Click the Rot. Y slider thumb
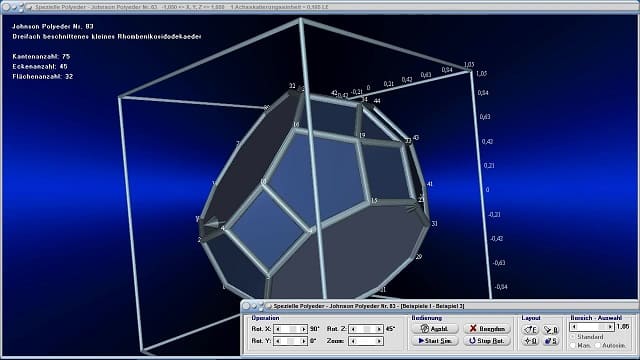640x360 pixels. click(290, 341)
